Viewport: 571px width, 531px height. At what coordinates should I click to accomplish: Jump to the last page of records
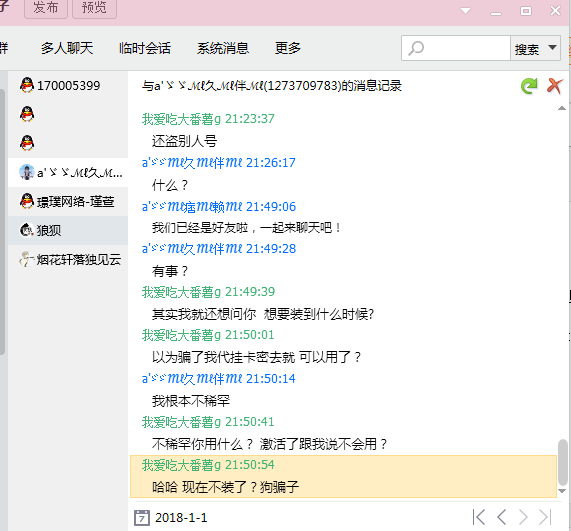tap(546, 517)
